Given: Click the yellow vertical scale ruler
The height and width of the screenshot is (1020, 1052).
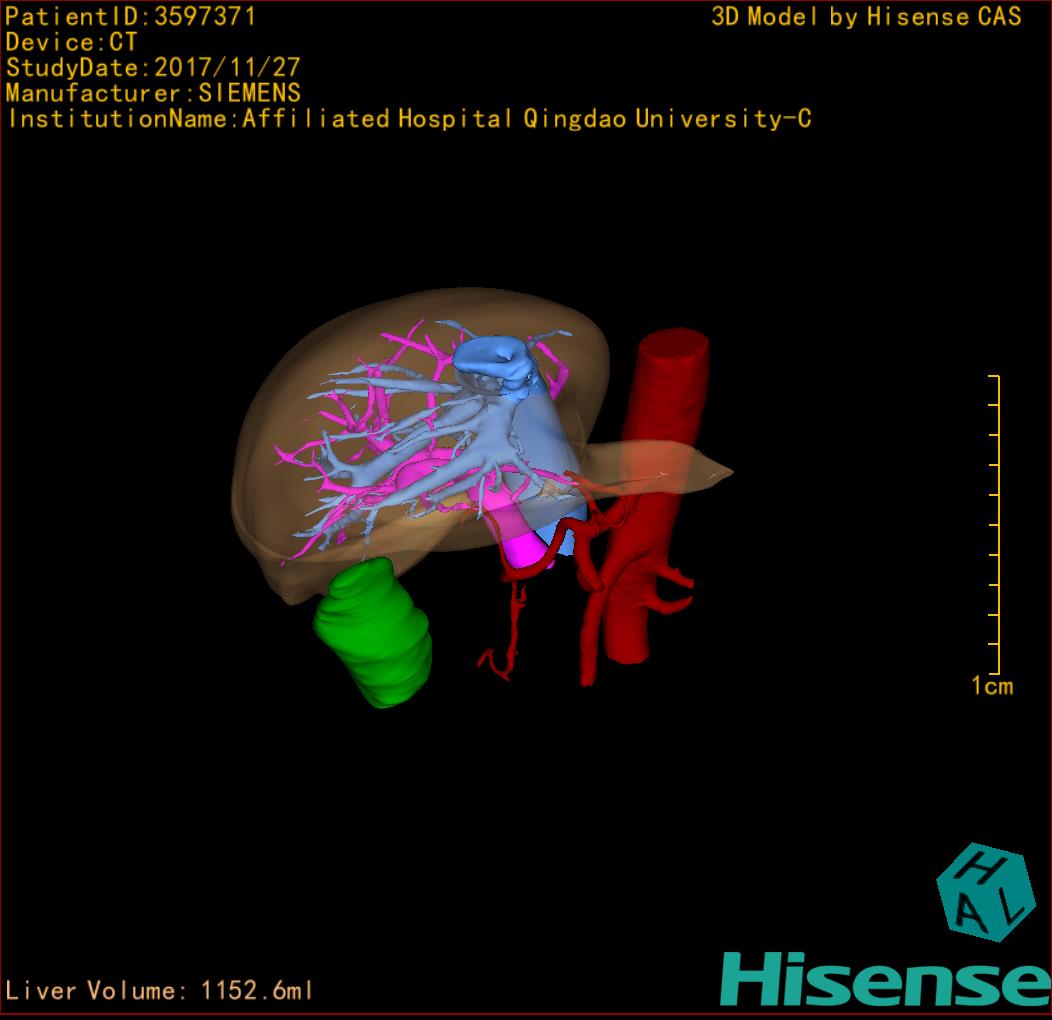Looking at the screenshot, I should [995, 525].
